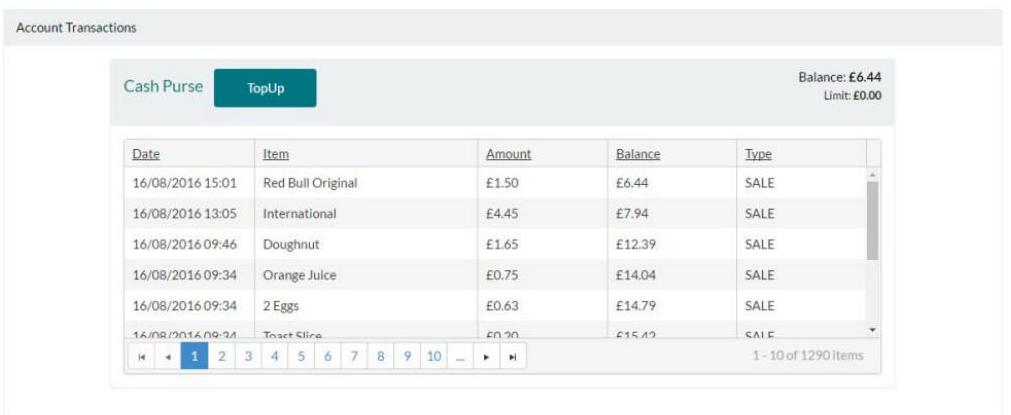1011x415 pixels.
Task: Sort by Balance column header
Action: [x=638, y=154]
